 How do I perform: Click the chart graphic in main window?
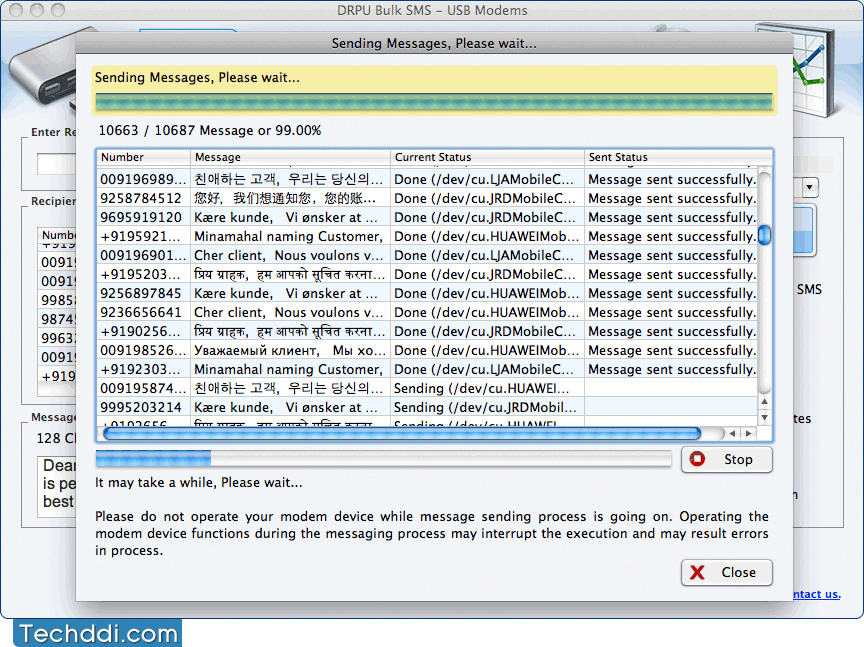(x=813, y=69)
